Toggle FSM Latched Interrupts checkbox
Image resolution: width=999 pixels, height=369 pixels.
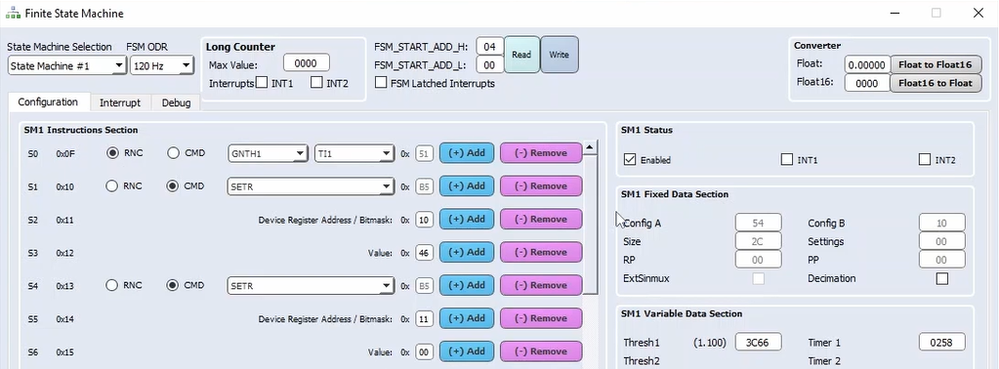point(381,83)
